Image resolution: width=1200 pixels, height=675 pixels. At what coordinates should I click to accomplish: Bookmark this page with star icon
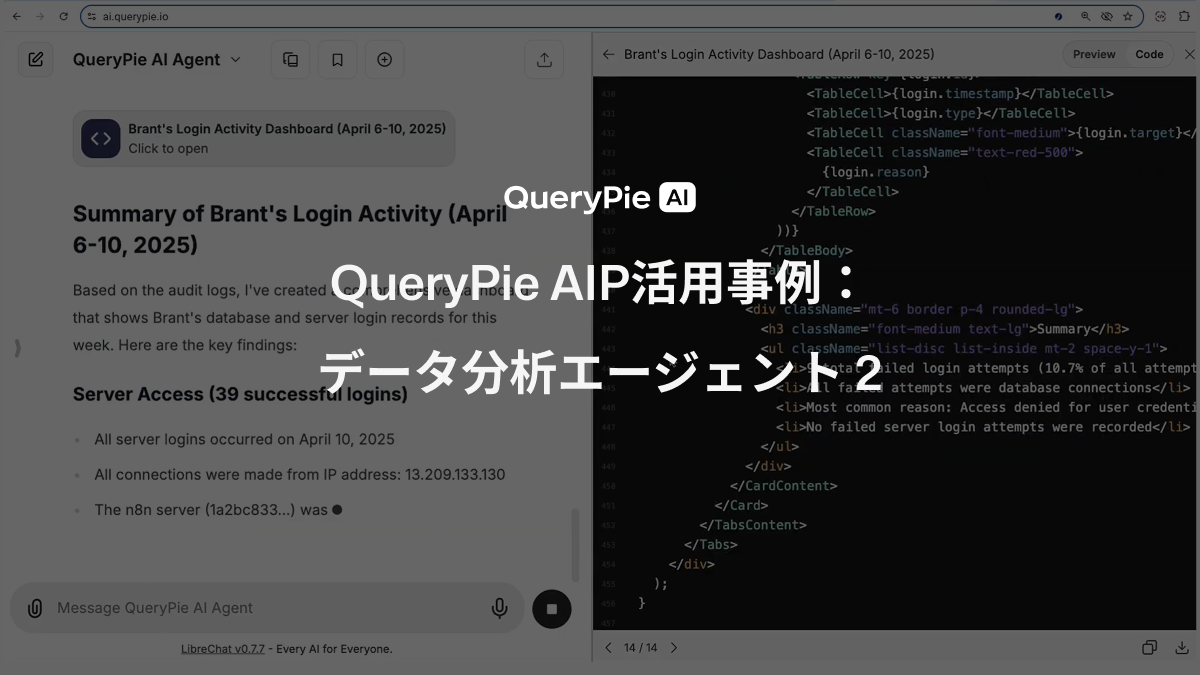tap(1128, 16)
